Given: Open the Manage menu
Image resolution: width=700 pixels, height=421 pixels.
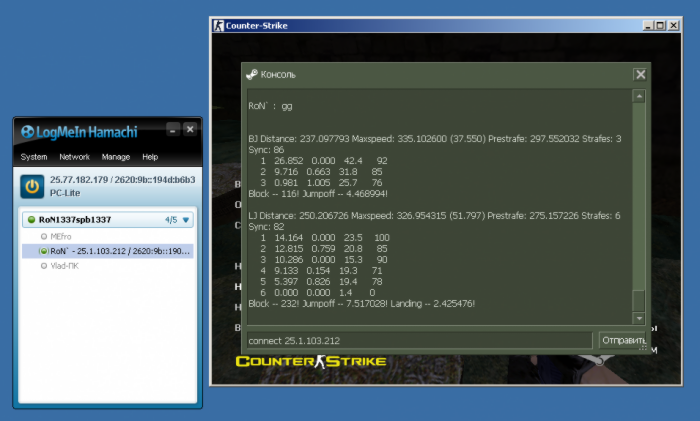Looking at the screenshot, I should point(115,157).
